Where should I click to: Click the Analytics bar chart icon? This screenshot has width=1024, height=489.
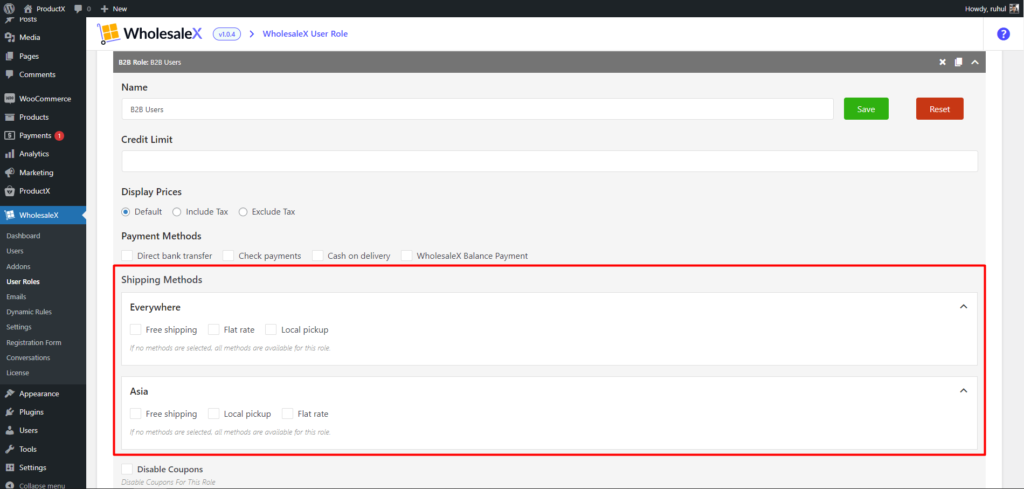(x=10, y=154)
